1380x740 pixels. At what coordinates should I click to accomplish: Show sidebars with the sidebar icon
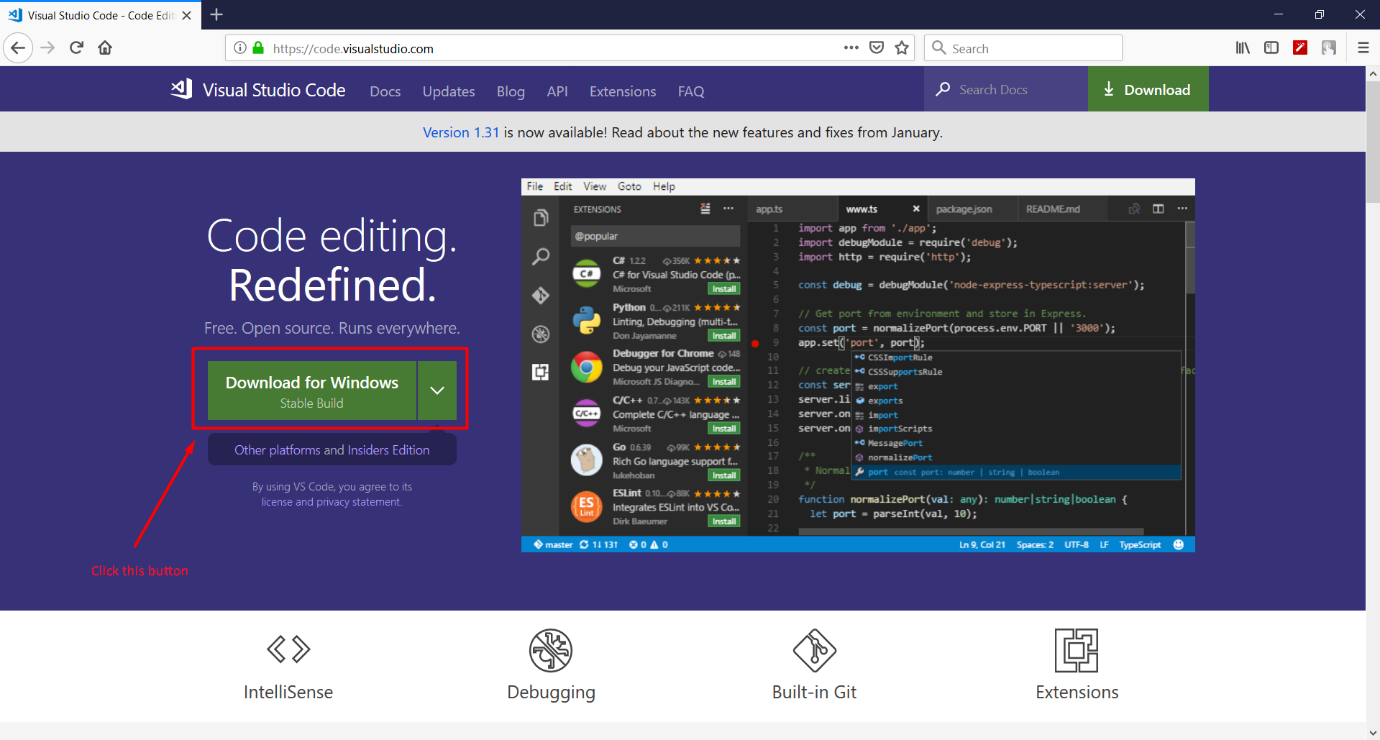click(x=1271, y=48)
